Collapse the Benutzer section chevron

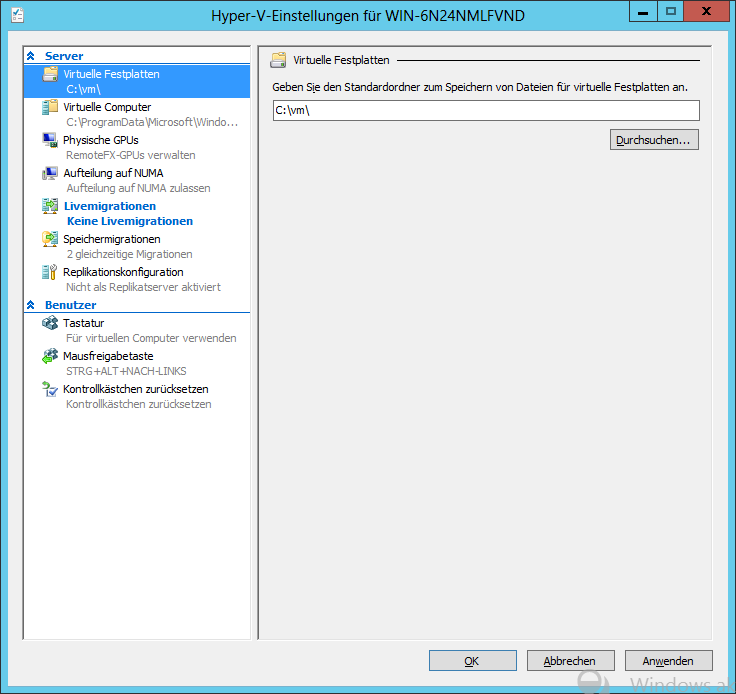click(31, 305)
